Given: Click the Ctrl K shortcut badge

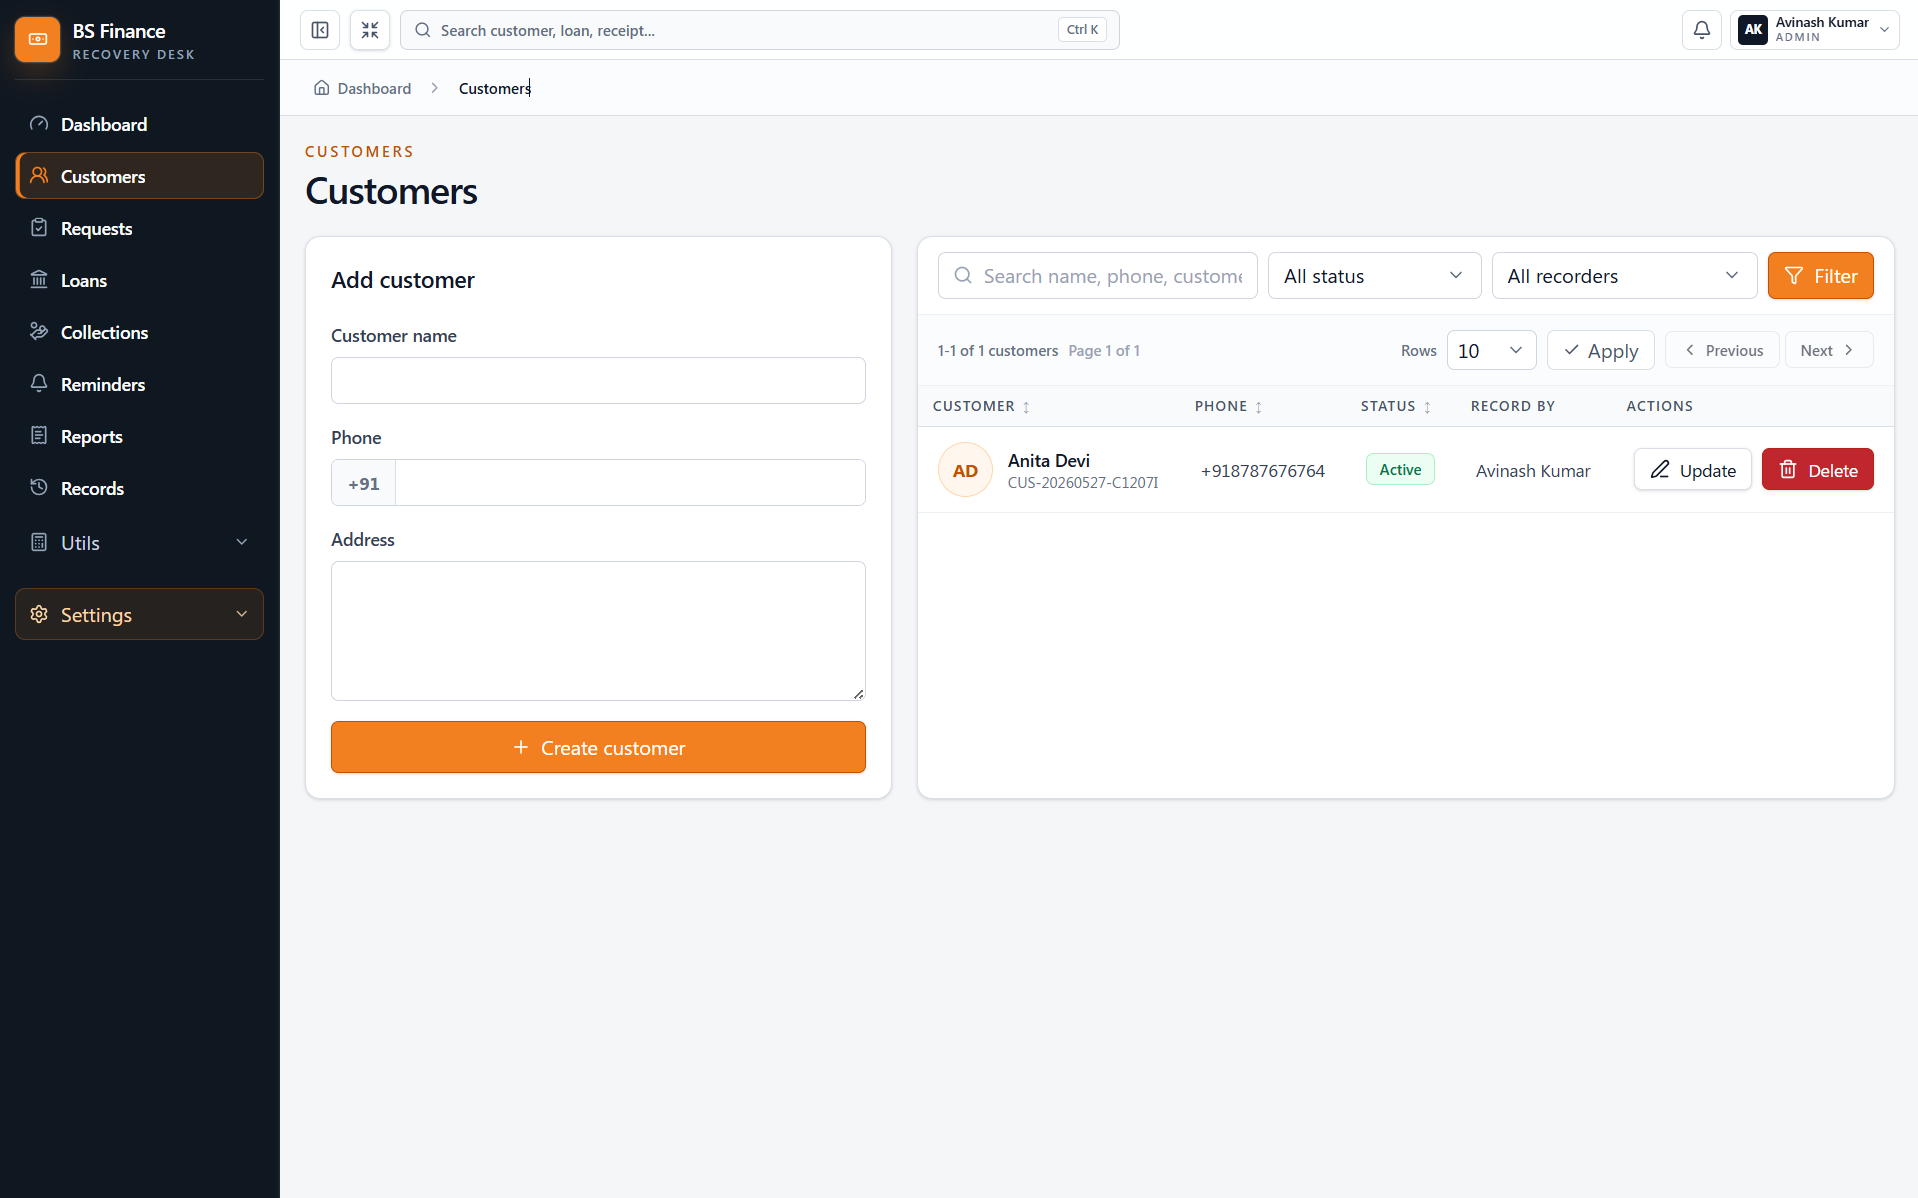Looking at the screenshot, I should pos(1082,30).
